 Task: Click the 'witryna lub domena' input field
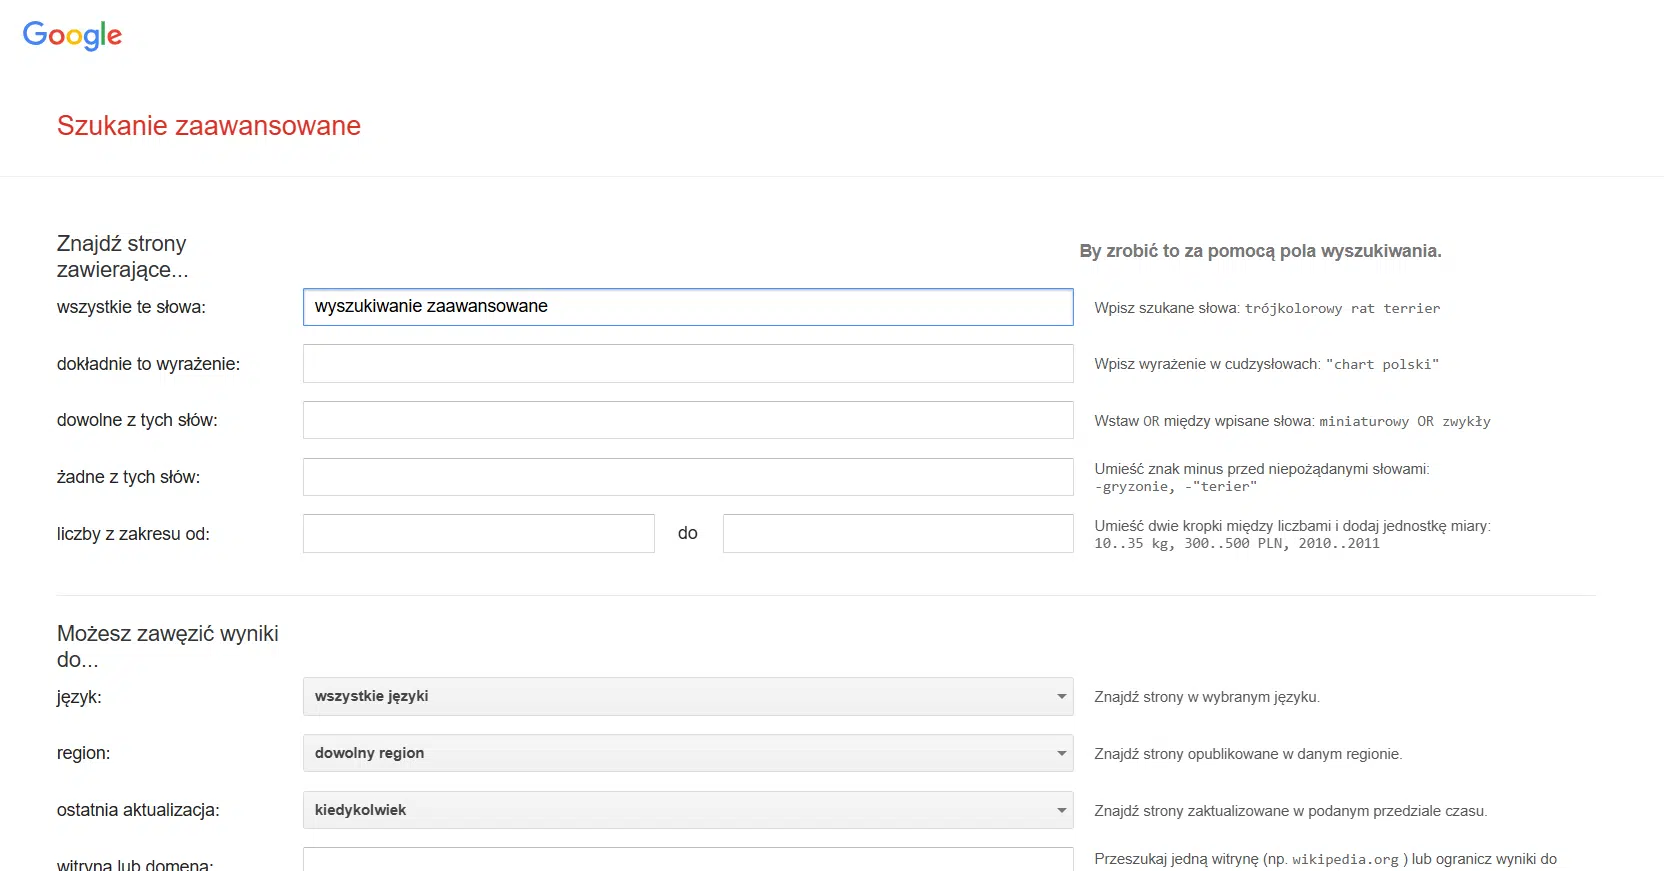click(688, 859)
